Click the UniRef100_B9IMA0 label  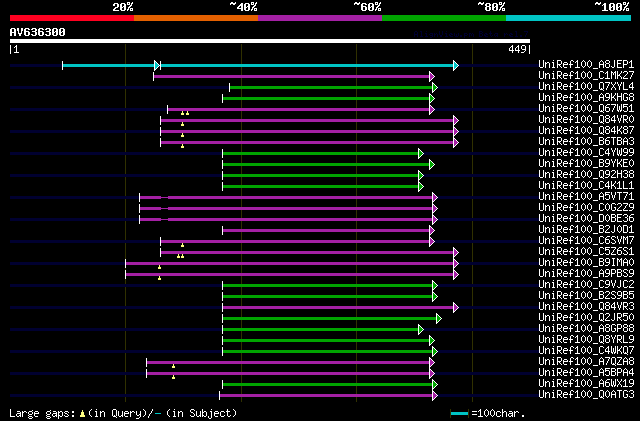point(586,263)
